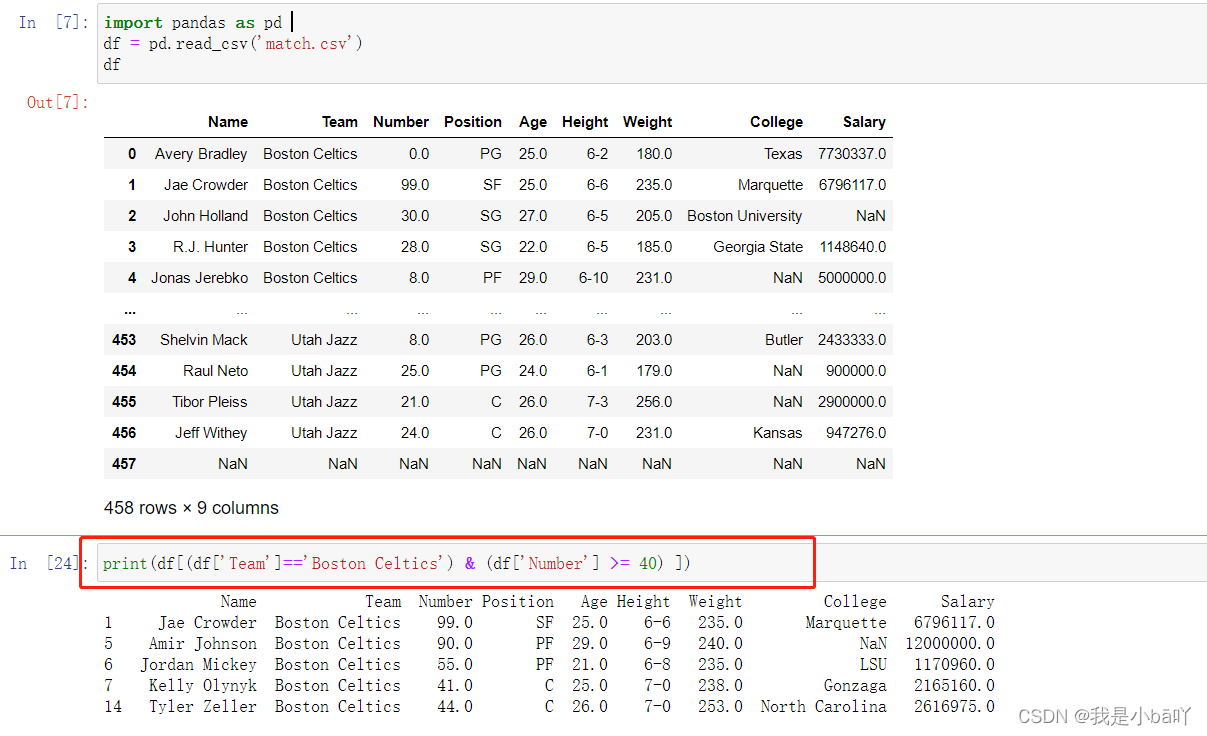Image resolution: width=1207 pixels, height=736 pixels.
Task: Click salary "12000000.0" in the printed output
Action: (x=950, y=644)
